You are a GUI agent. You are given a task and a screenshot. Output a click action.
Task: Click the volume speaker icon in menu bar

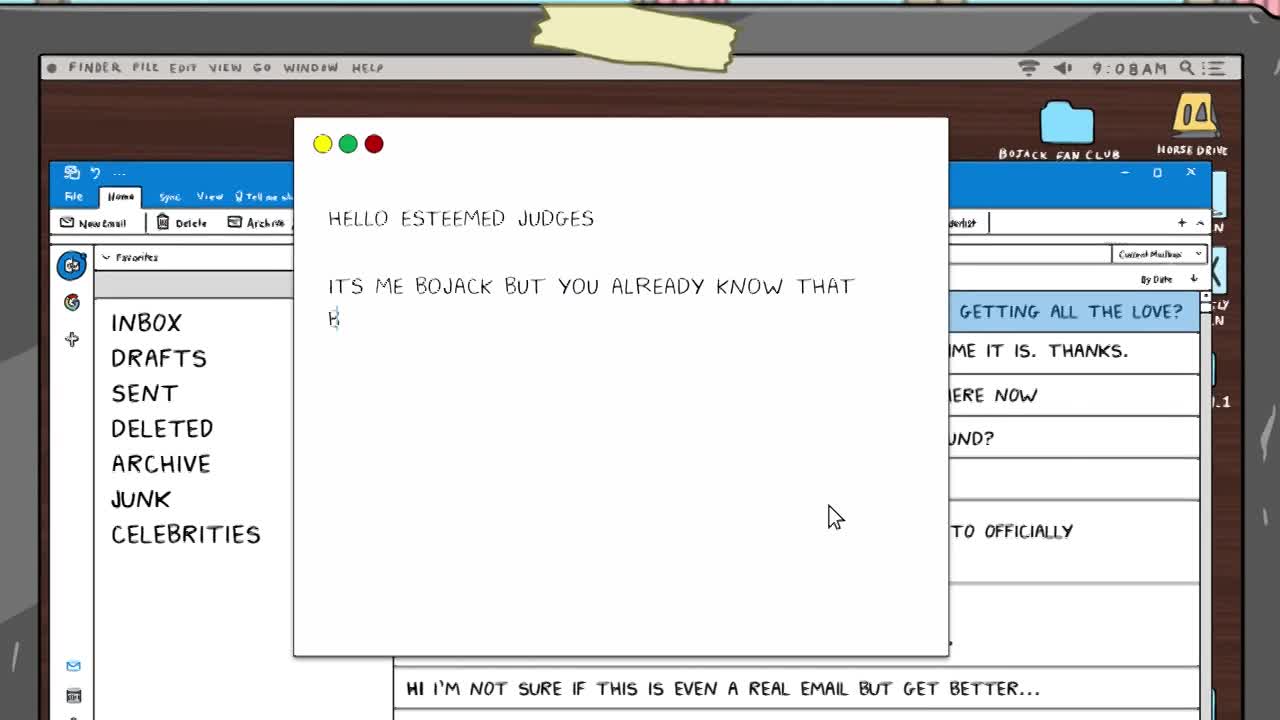pos(1062,68)
